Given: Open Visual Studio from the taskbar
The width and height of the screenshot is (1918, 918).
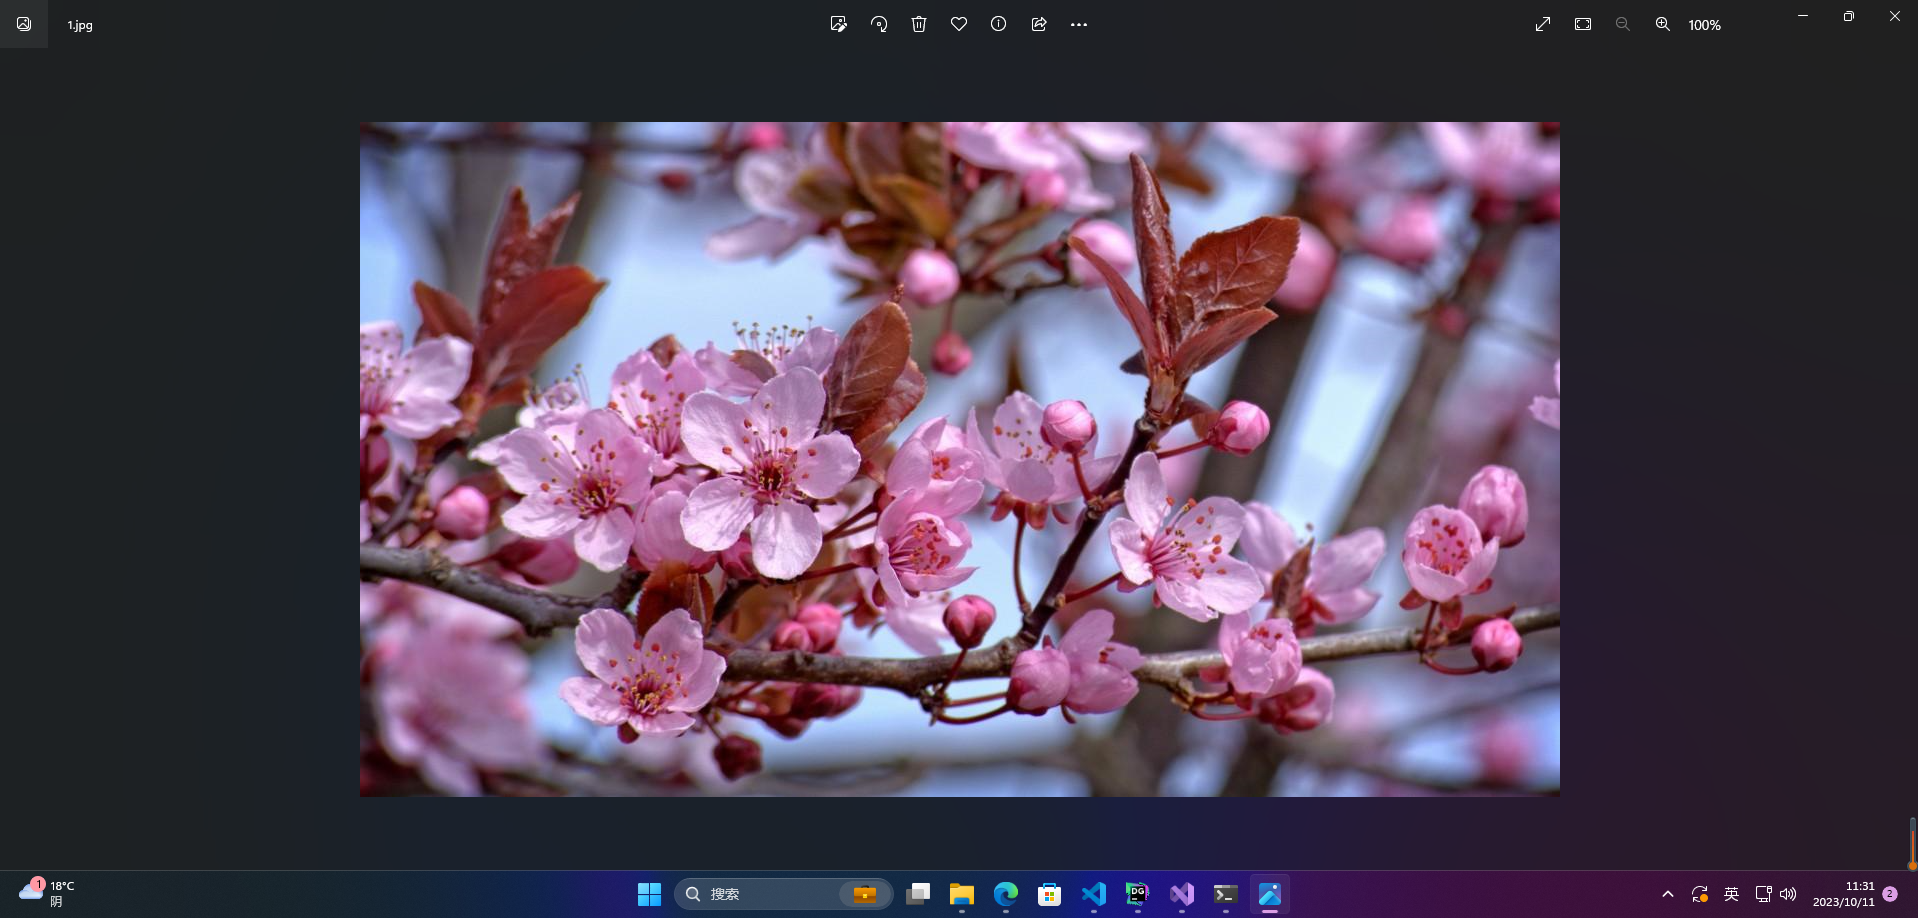Looking at the screenshot, I should pos(1182,894).
